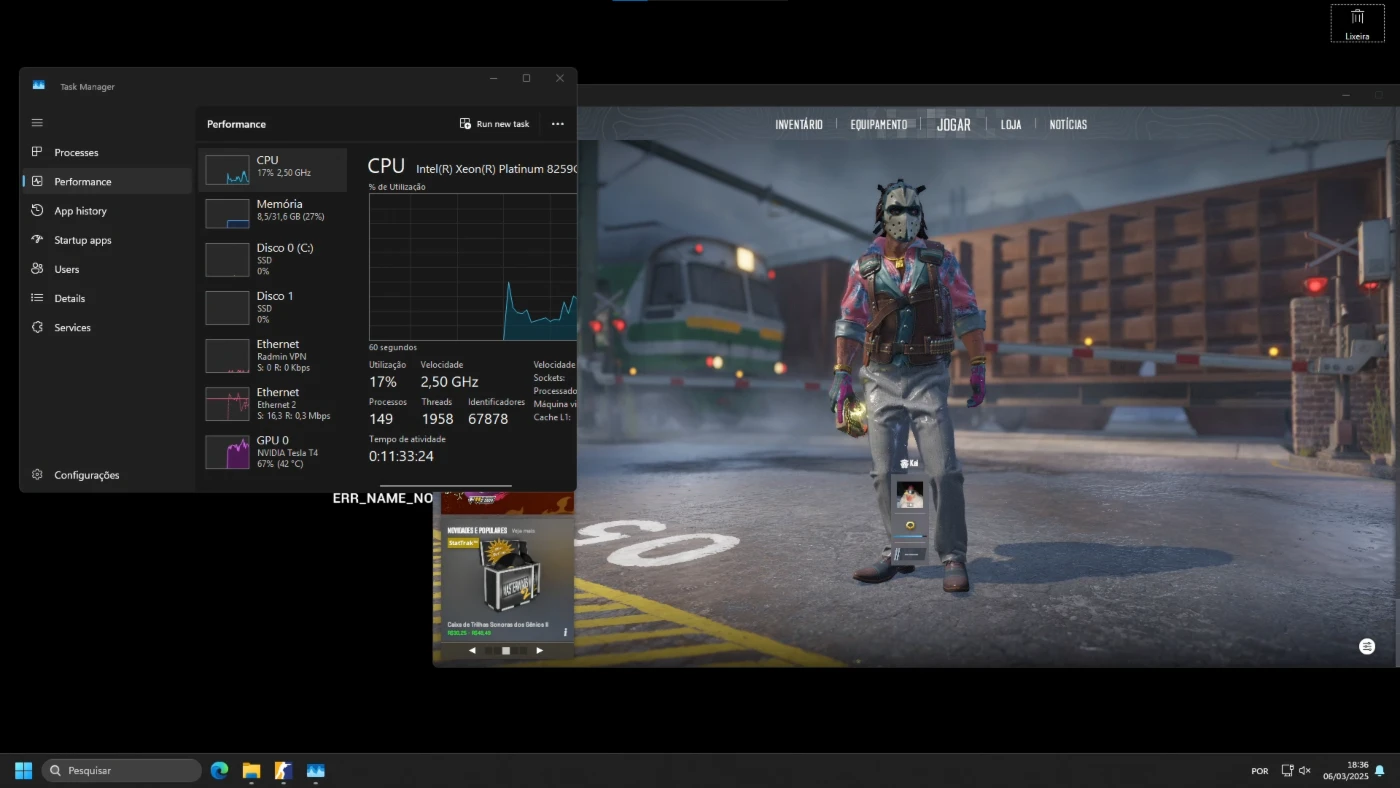Open the Services page
This screenshot has height=788, width=1400.
(106, 327)
